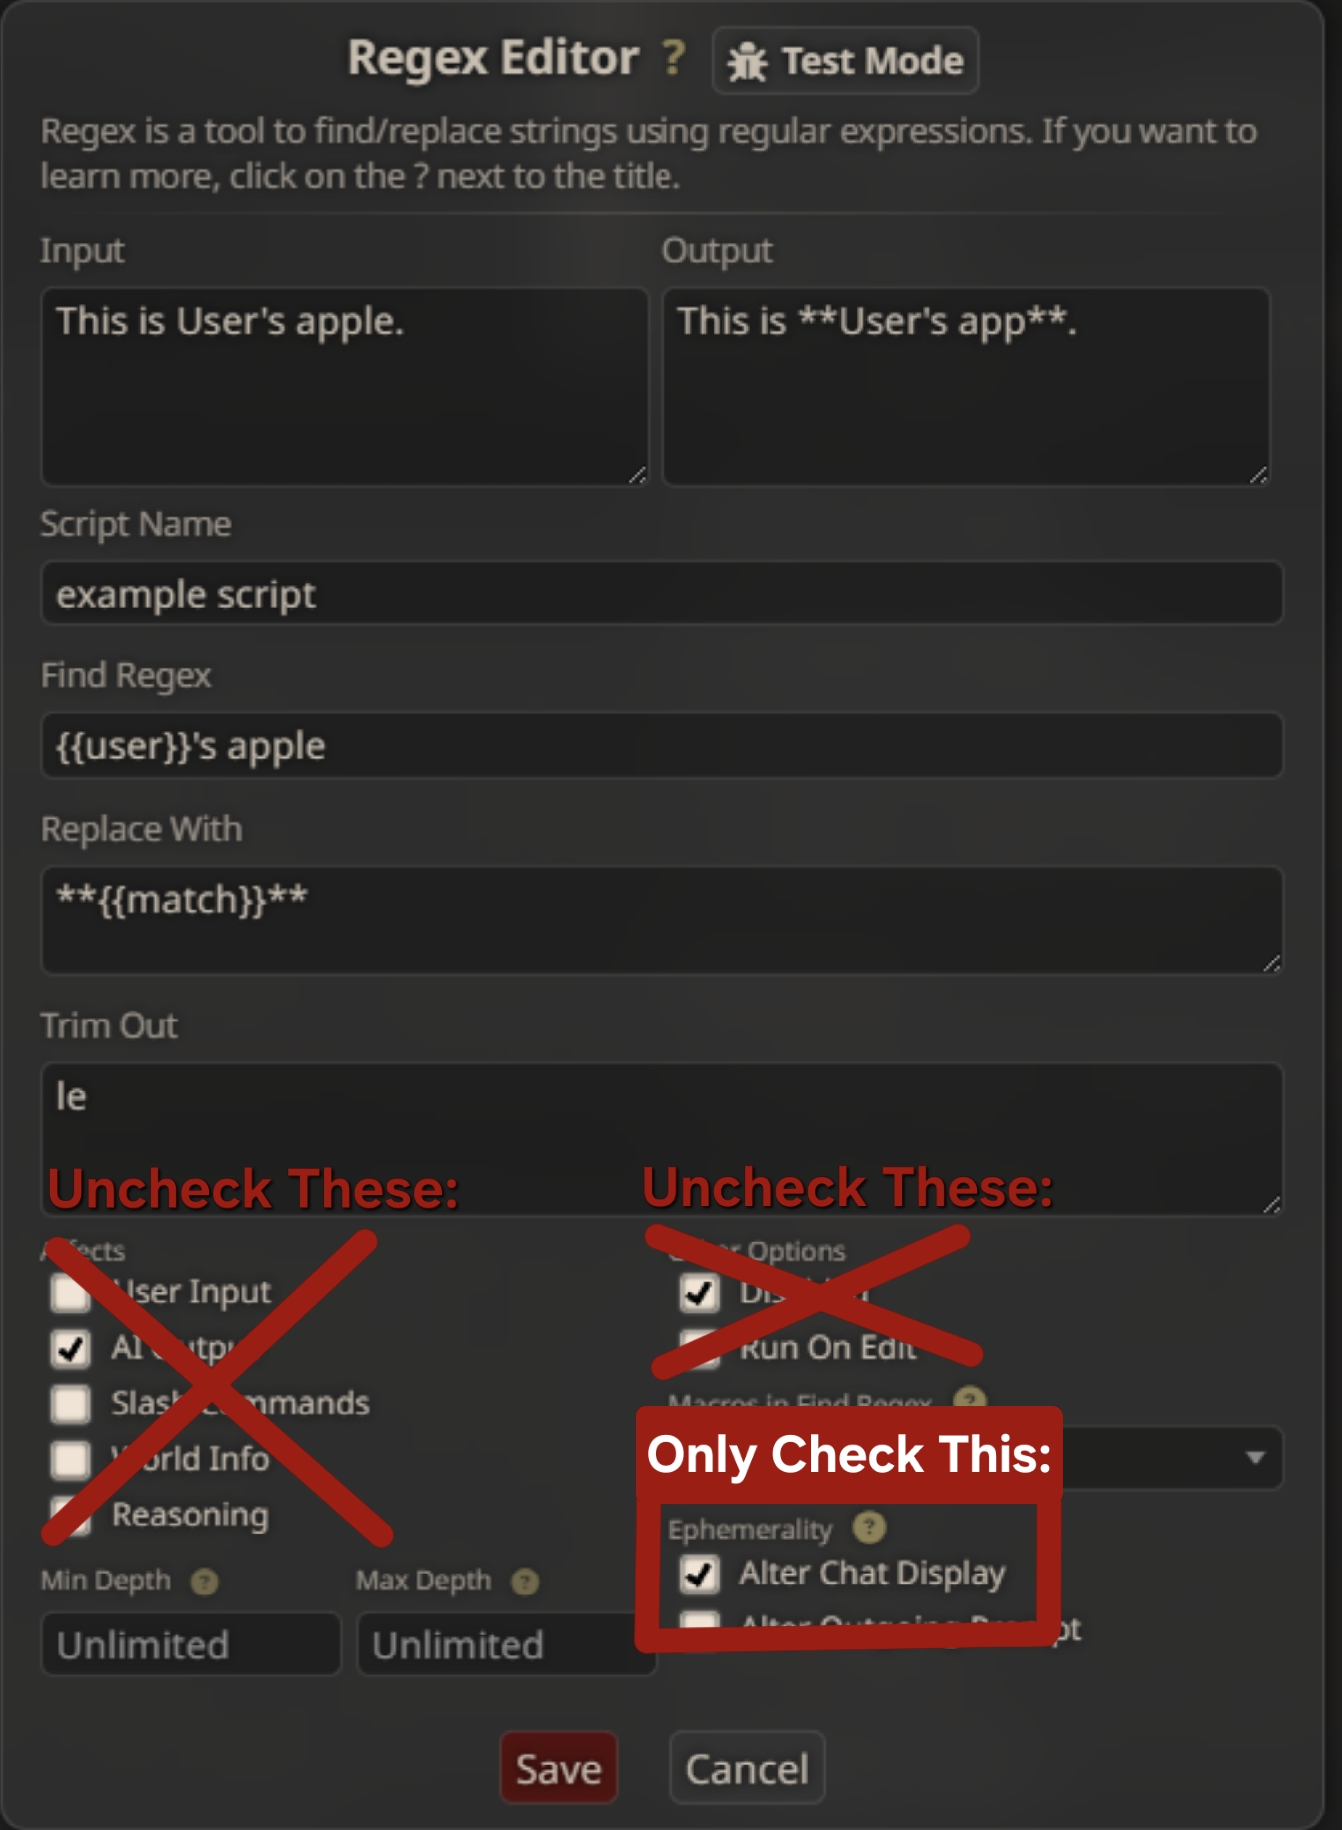Click the Ephemerality help icon

click(869, 1527)
